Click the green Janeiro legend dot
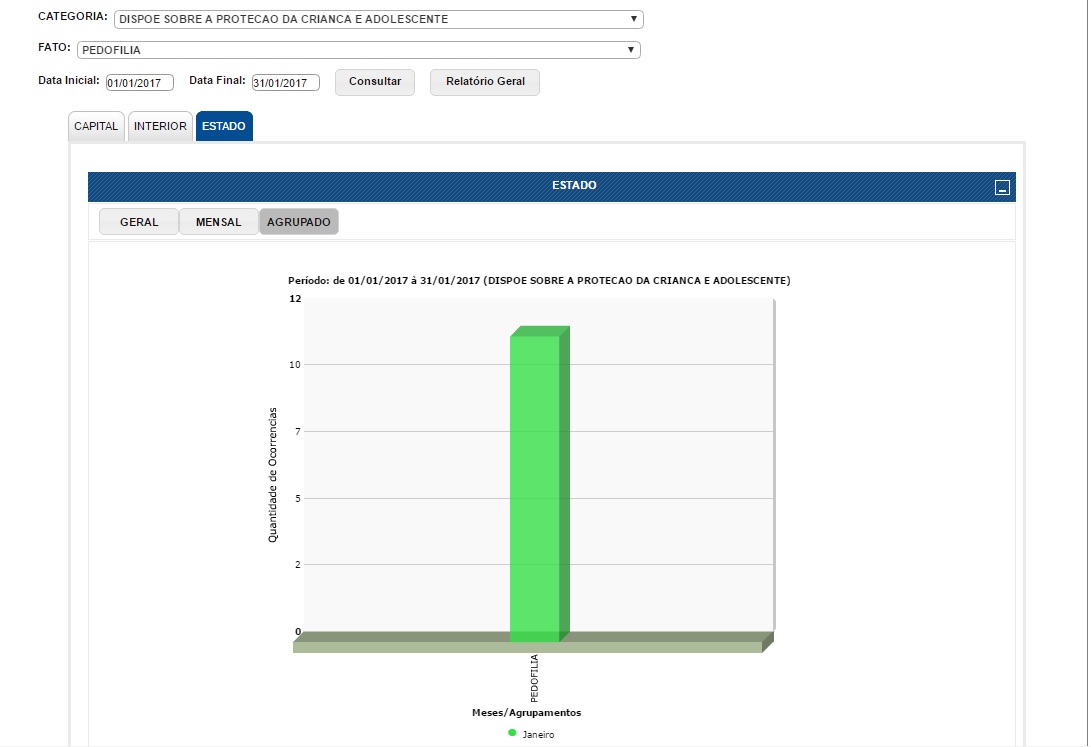1091x747 pixels. pos(512,733)
